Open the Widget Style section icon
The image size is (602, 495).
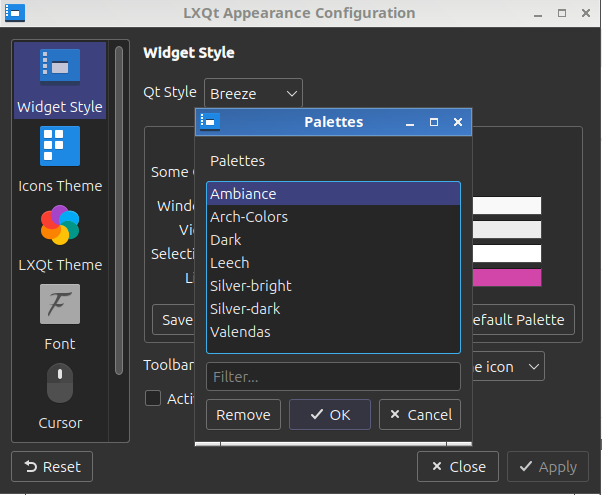click(x=60, y=66)
